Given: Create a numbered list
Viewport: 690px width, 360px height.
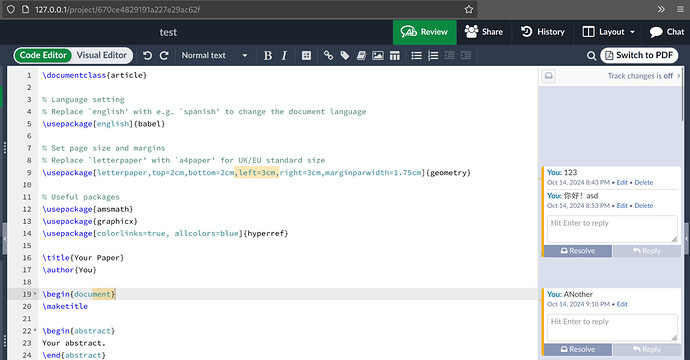Looking at the screenshot, I should [x=433, y=55].
